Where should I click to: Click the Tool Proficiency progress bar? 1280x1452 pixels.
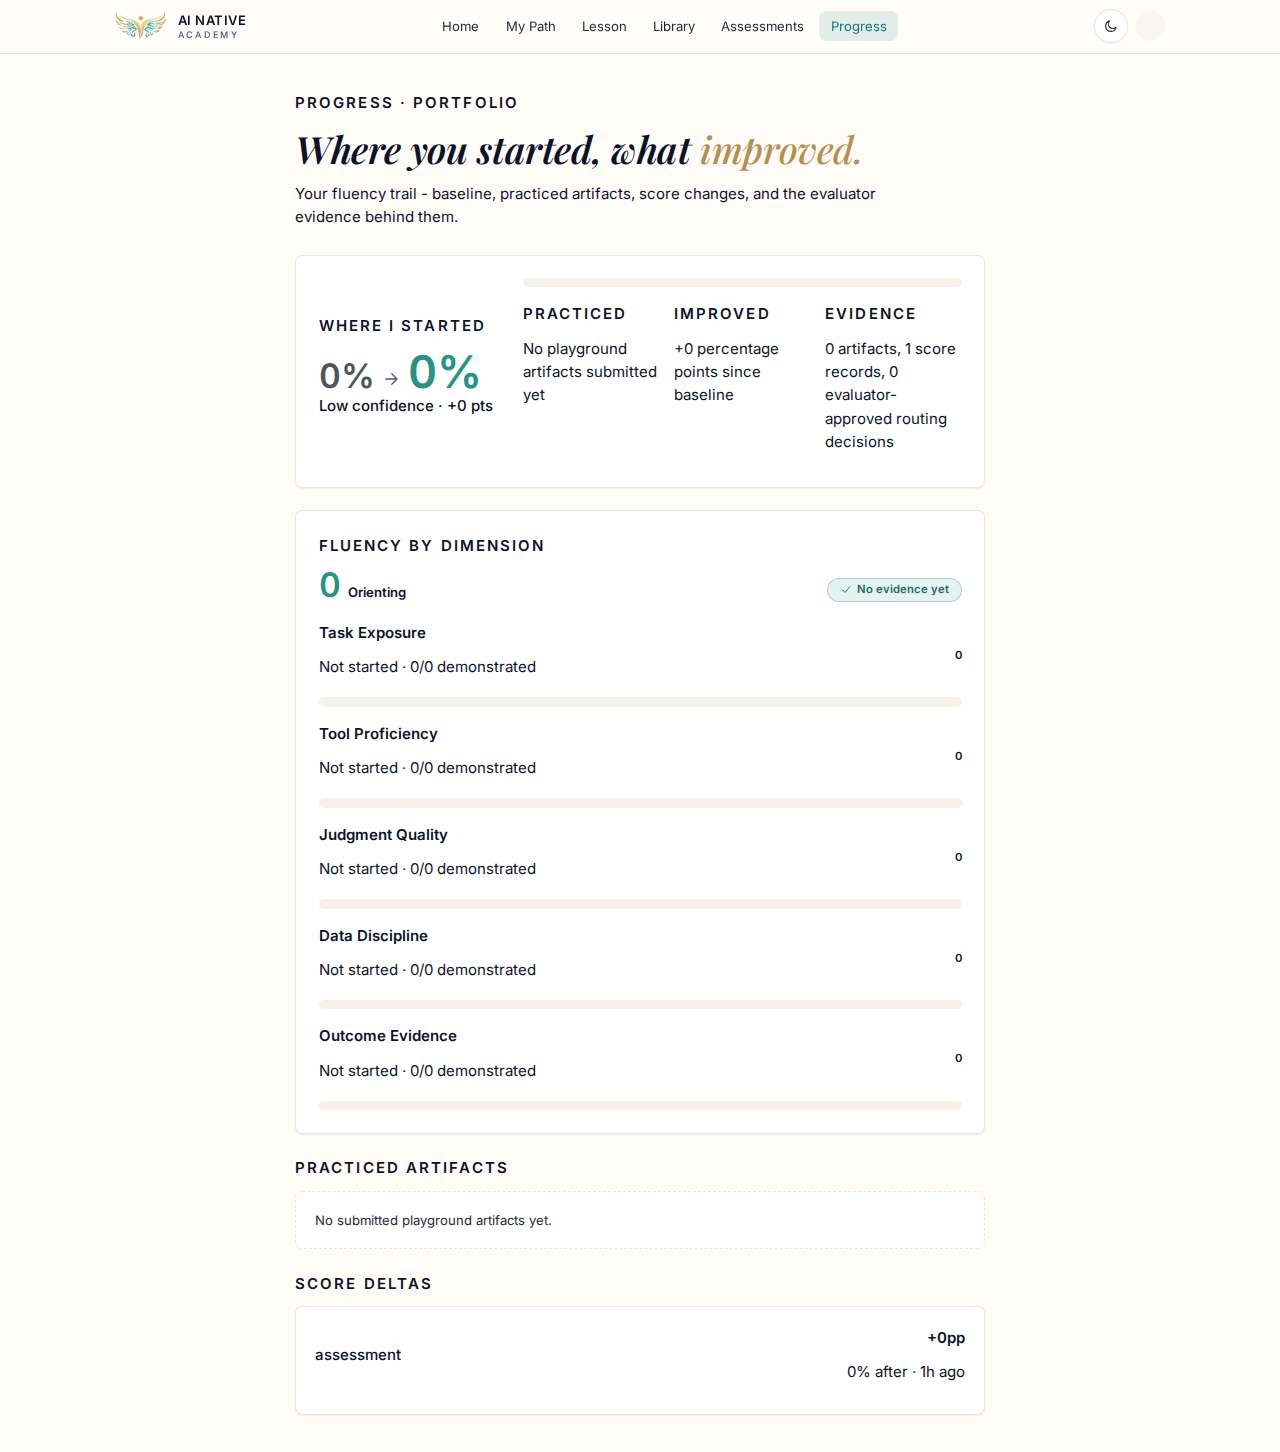point(640,803)
